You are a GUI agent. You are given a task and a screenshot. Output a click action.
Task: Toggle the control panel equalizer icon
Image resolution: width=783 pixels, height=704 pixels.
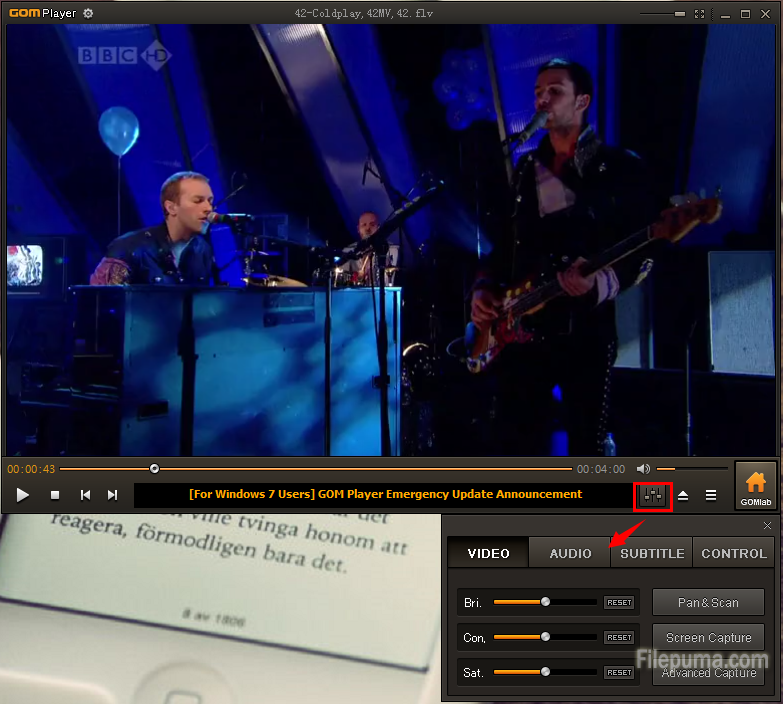[653, 495]
